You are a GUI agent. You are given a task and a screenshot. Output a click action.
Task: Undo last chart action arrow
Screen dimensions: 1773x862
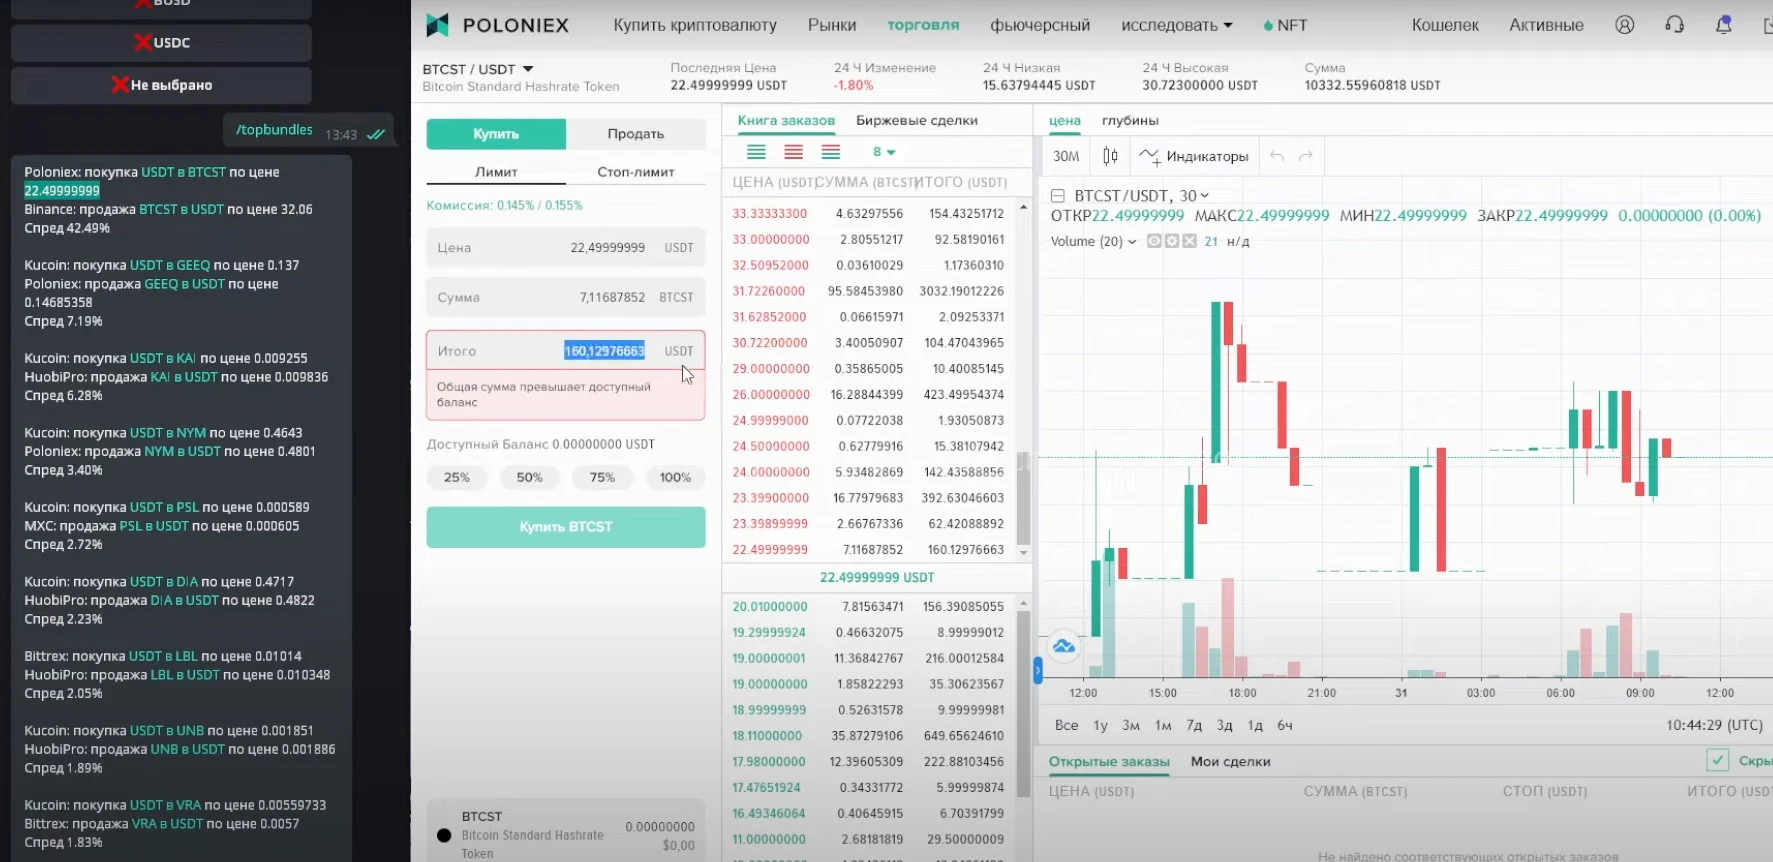[1277, 156]
